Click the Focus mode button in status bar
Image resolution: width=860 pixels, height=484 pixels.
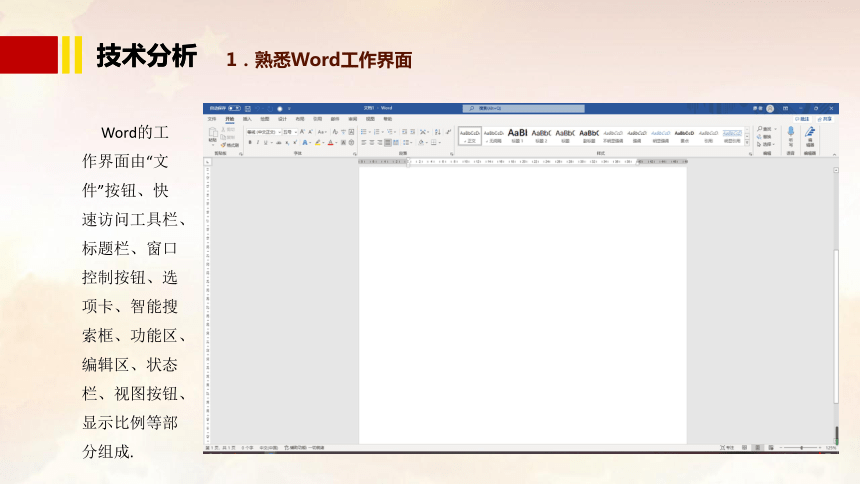point(727,448)
